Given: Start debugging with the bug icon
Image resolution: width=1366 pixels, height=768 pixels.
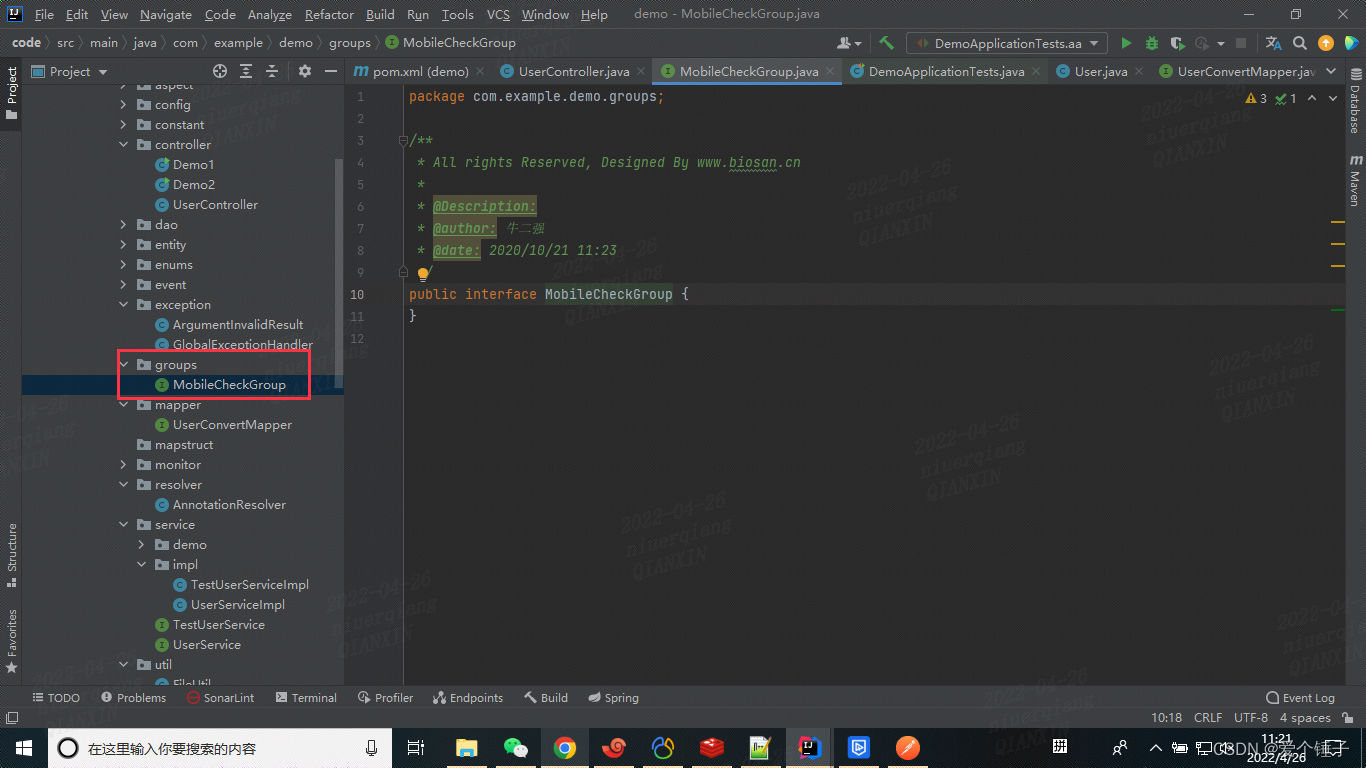Looking at the screenshot, I should pyautogui.click(x=1152, y=43).
